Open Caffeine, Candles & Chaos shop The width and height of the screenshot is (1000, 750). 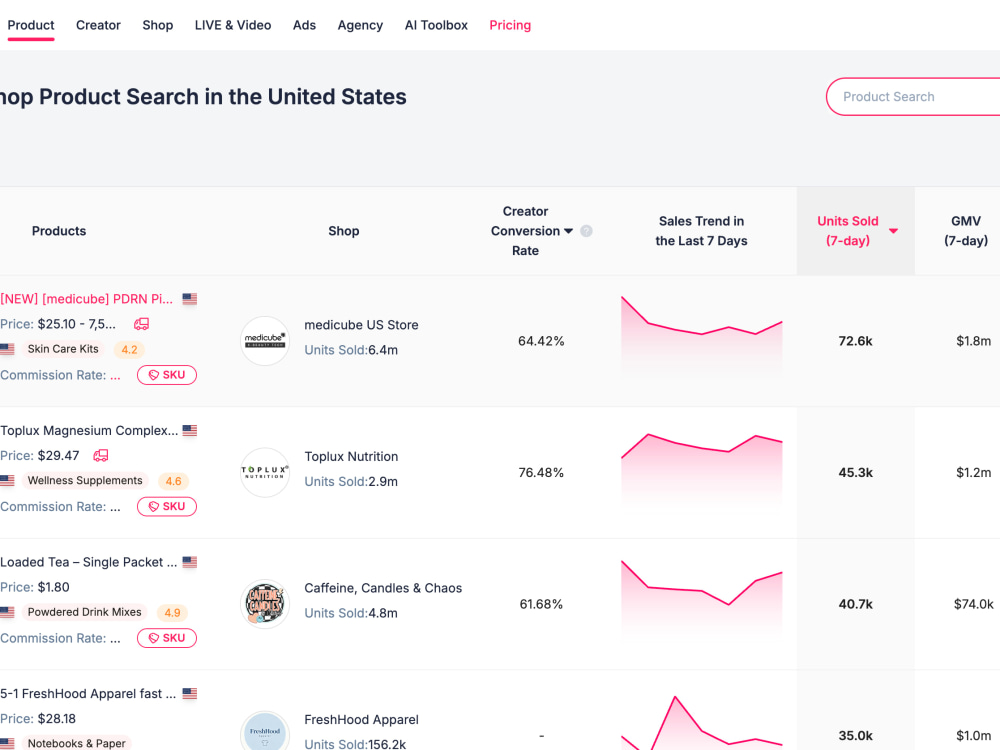(383, 588)
